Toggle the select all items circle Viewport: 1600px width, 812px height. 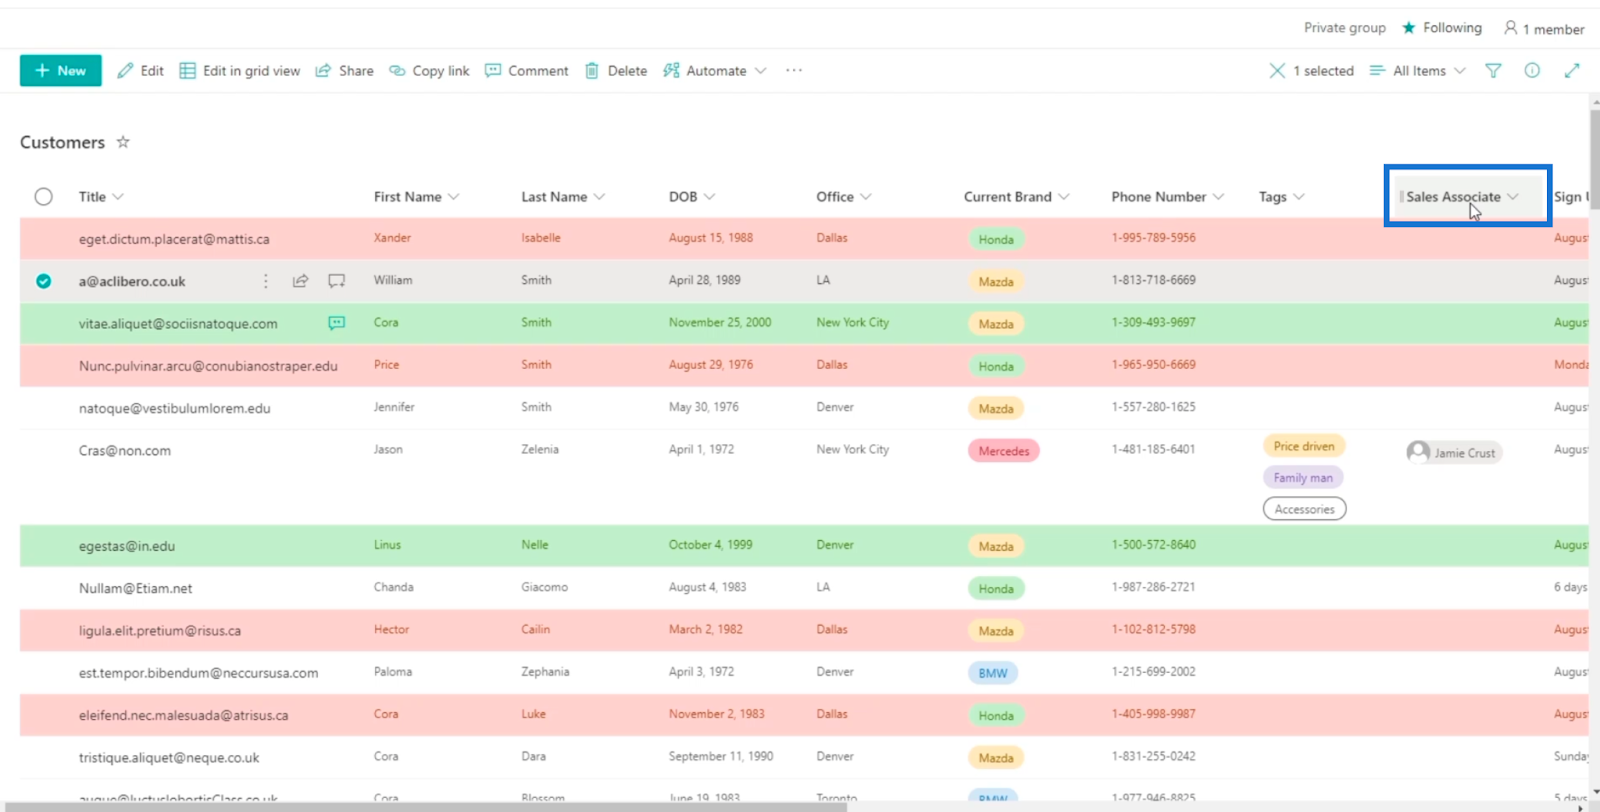tap(43, 197)
